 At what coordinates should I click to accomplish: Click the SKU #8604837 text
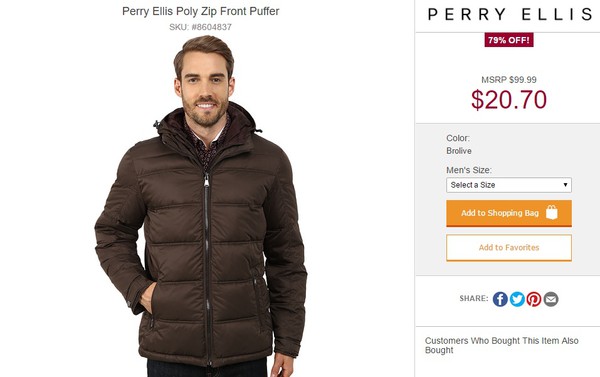(201, 27)
